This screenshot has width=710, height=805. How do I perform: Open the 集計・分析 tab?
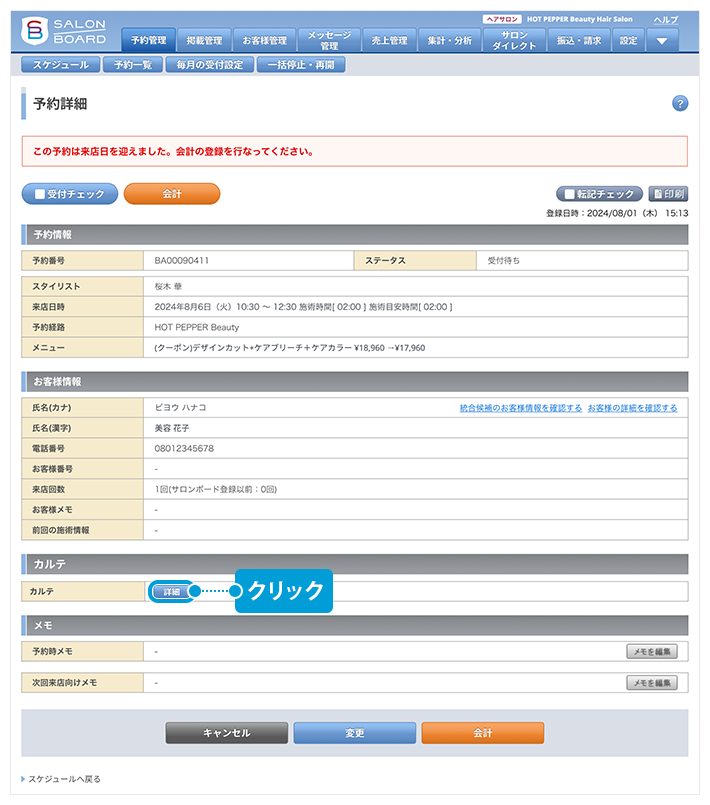(x=450, y=40)
